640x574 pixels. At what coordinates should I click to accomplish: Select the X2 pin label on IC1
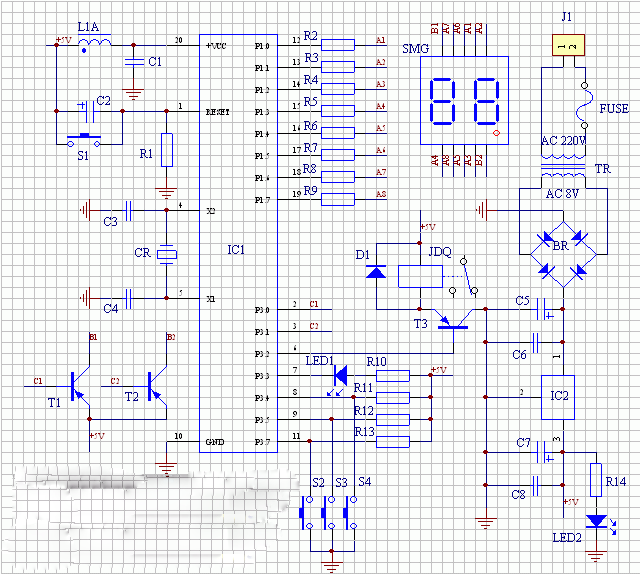(211, 211)
